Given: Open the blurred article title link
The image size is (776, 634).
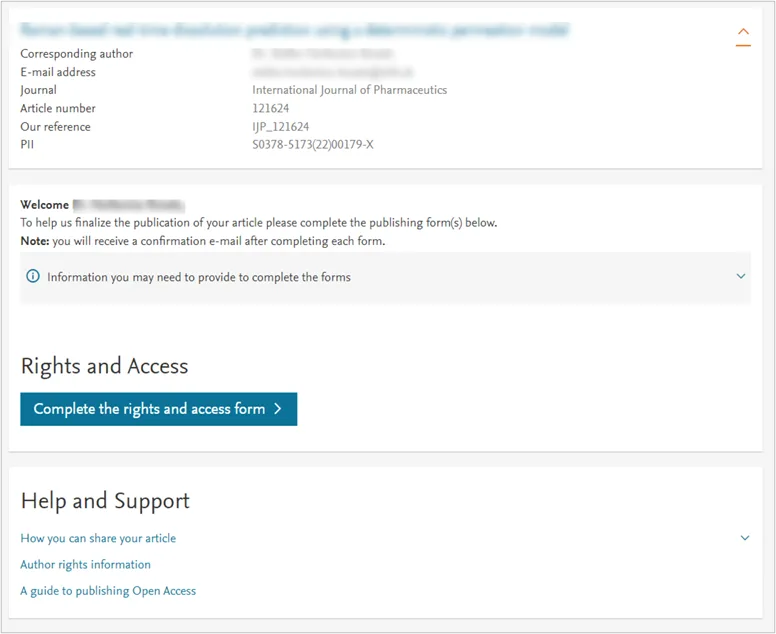Looking at the screenshot, I should (294, 31).
